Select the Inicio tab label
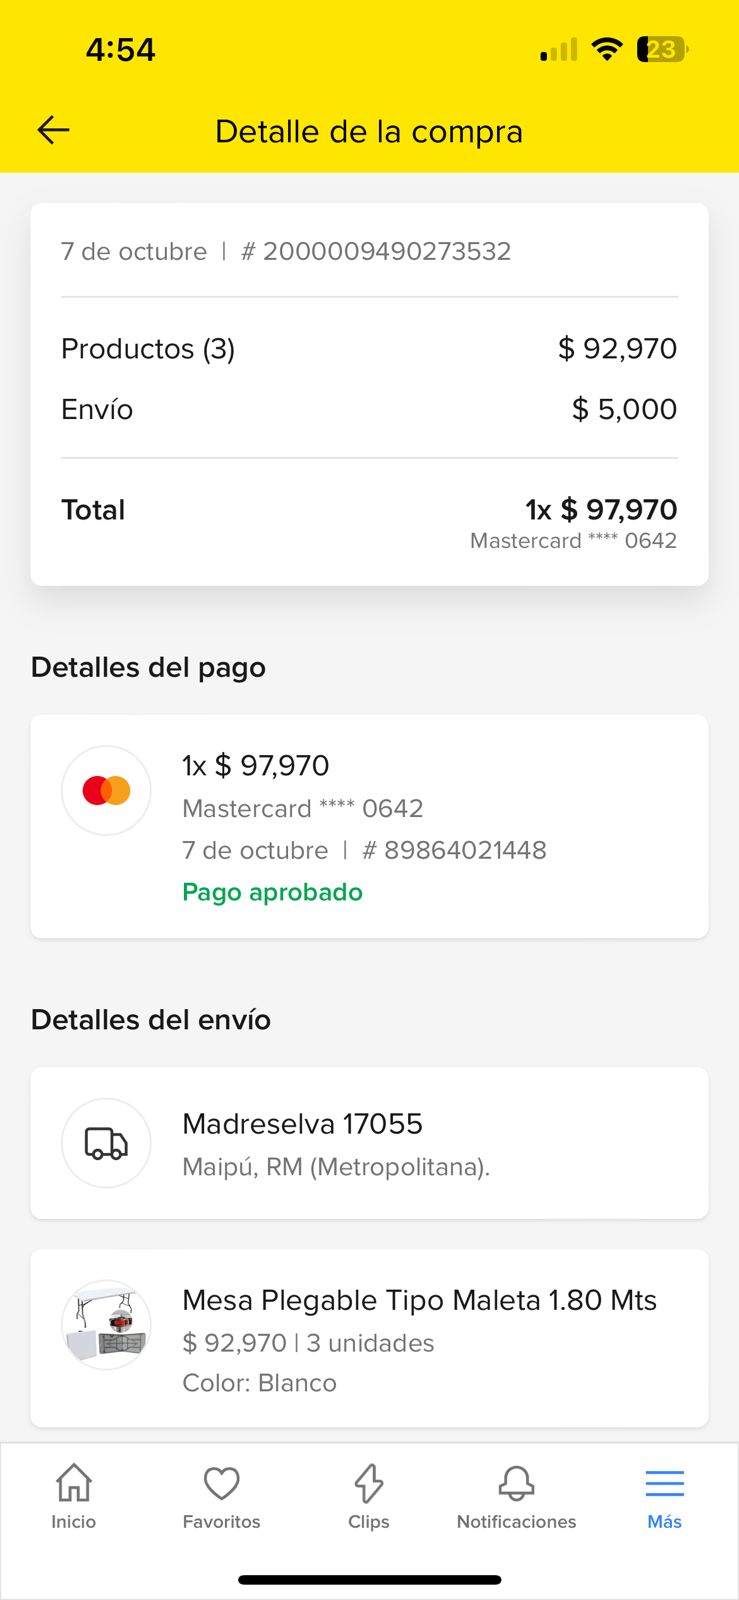The image size is (739, 1600). [74, 1522]
